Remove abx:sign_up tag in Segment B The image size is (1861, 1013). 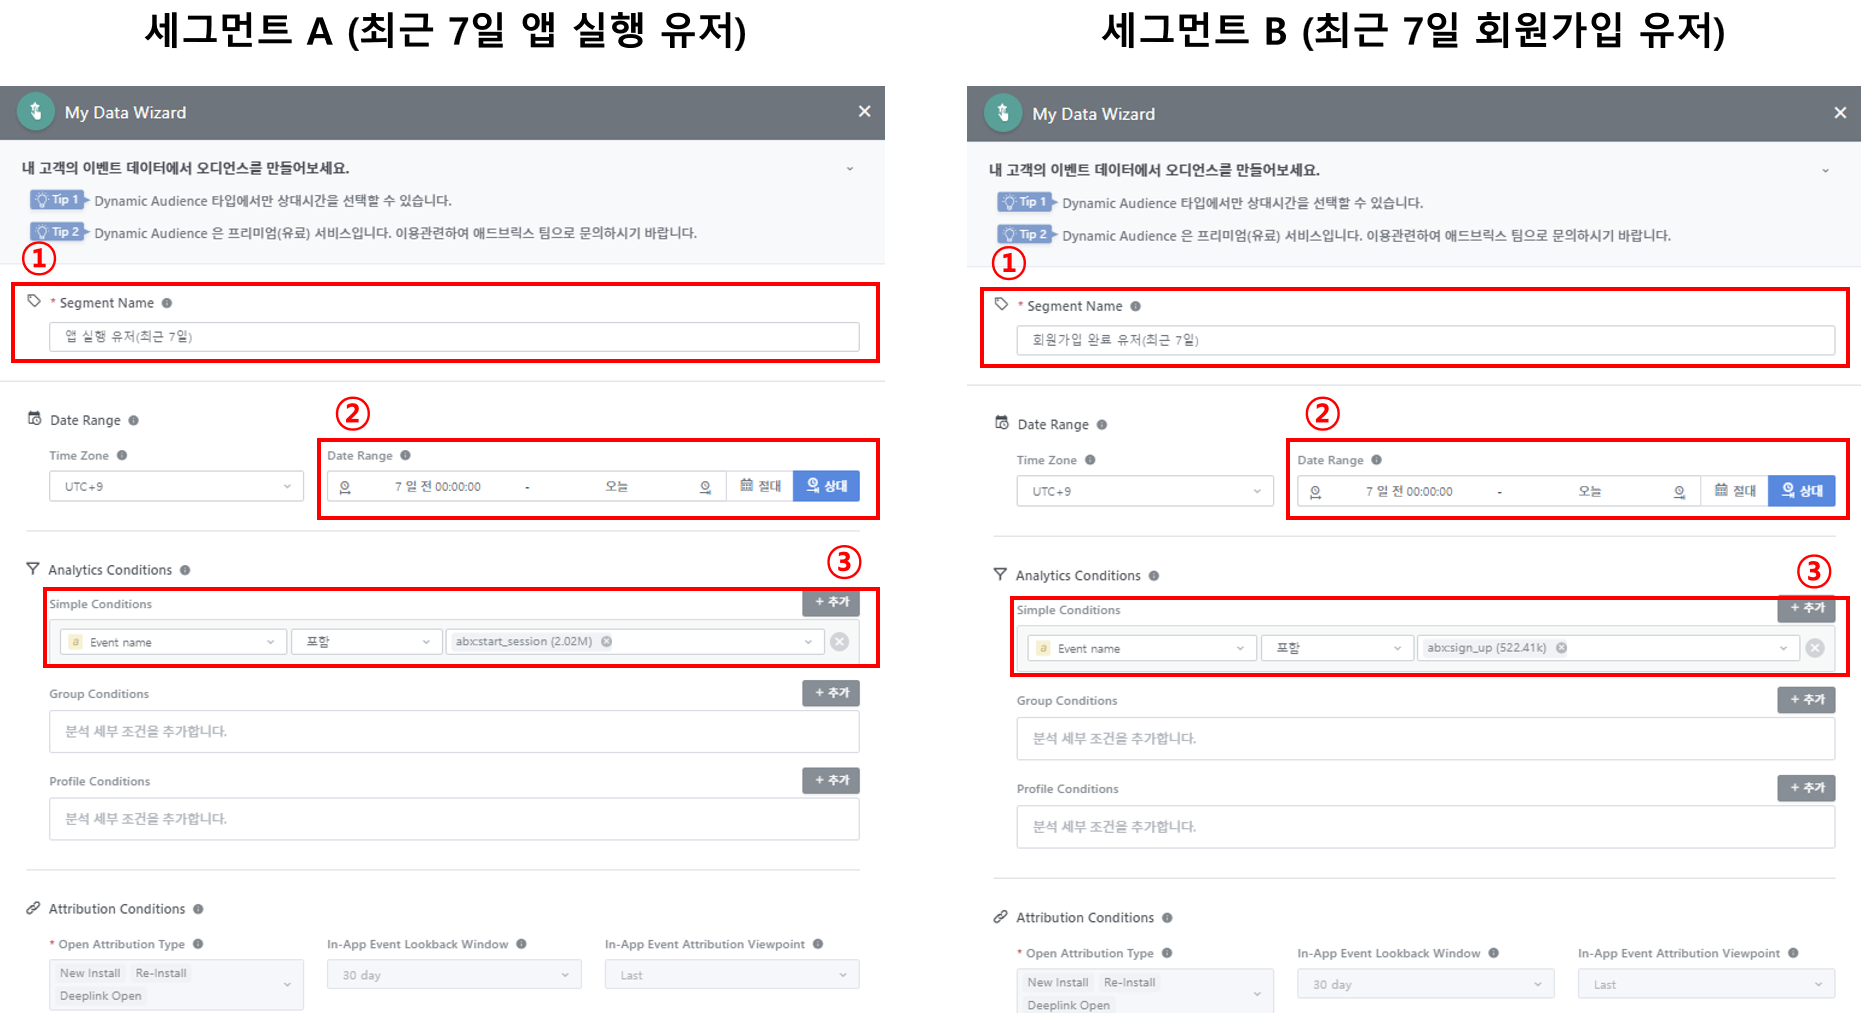coord(1561,648)
